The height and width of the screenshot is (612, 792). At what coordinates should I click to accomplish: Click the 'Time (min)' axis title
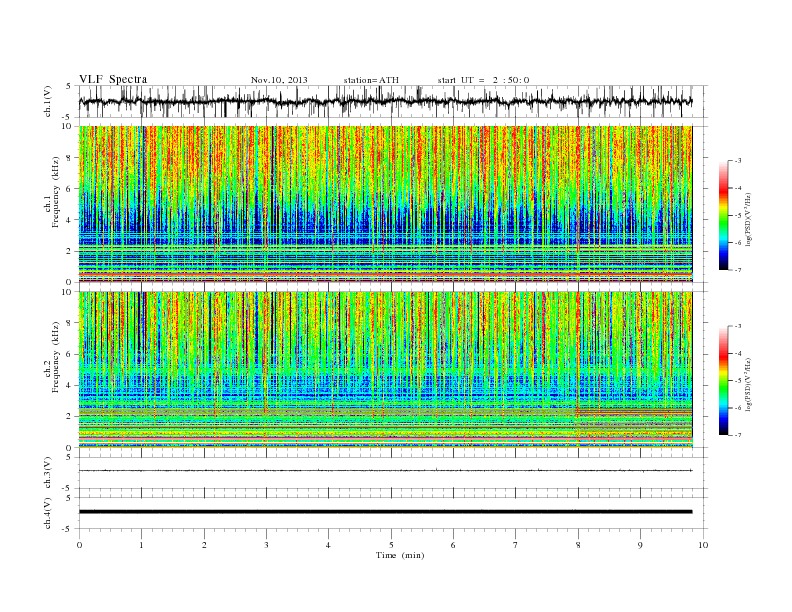point(400,555)
